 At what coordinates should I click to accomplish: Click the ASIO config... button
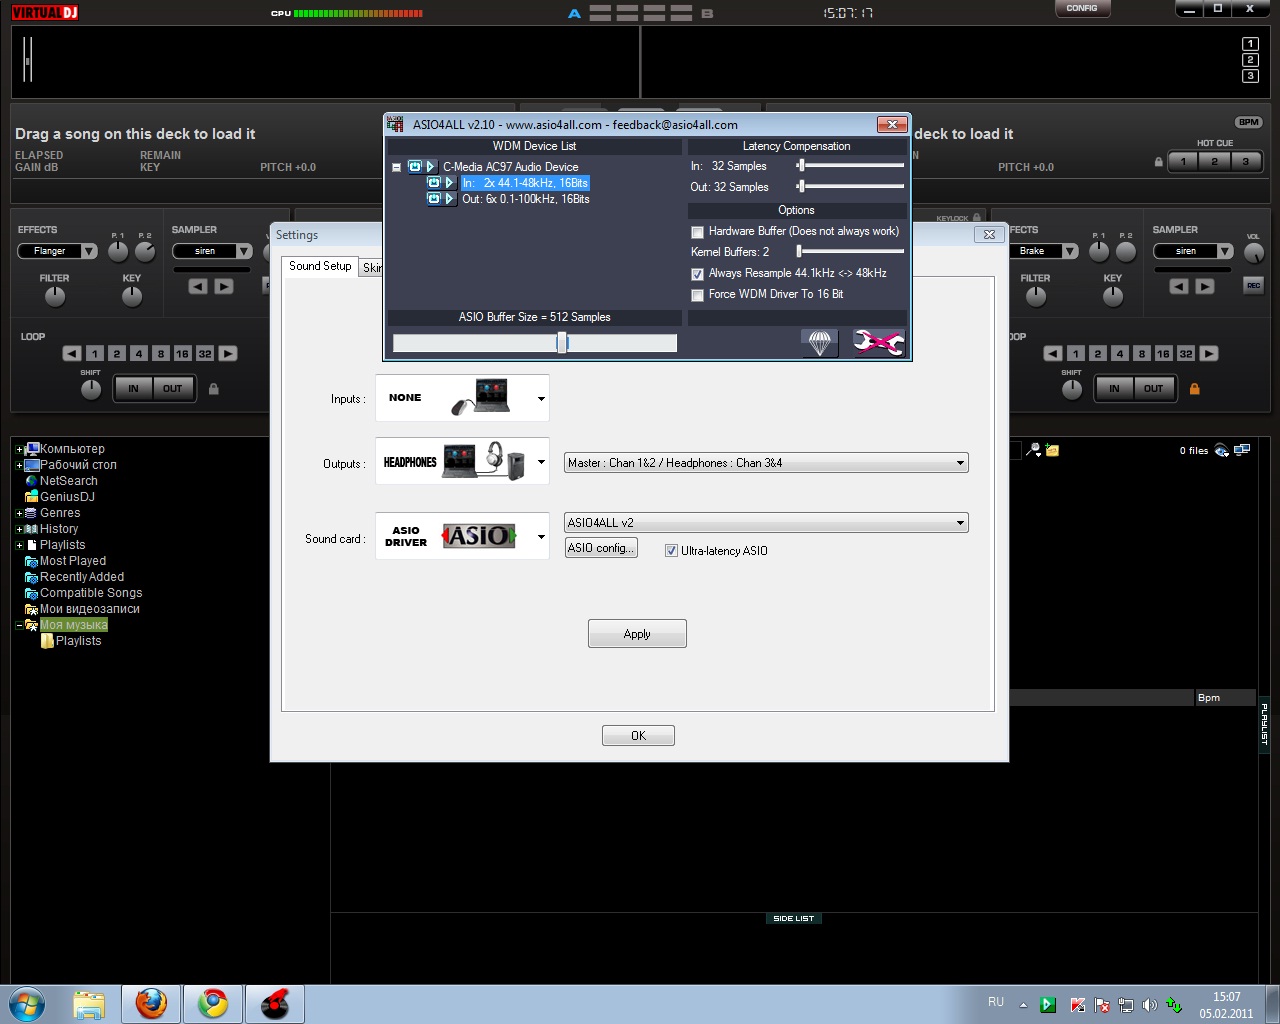(x=600, y=548)
